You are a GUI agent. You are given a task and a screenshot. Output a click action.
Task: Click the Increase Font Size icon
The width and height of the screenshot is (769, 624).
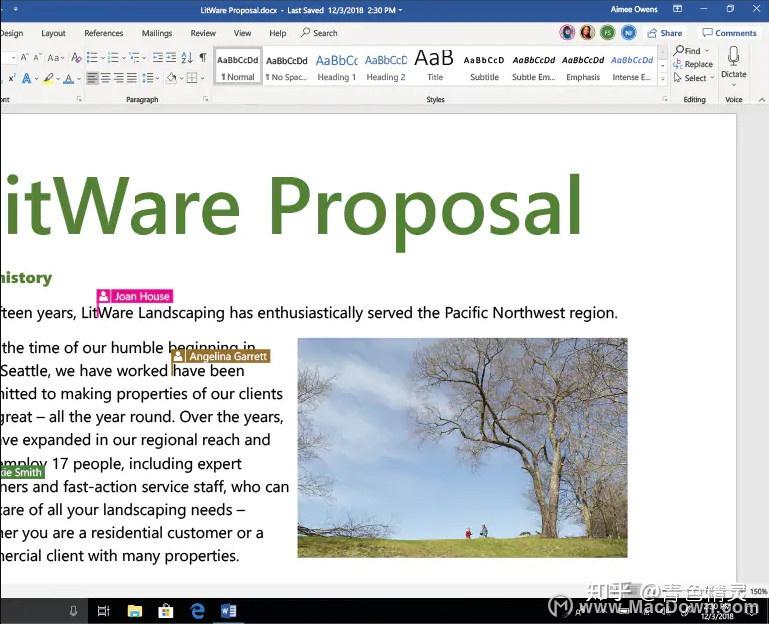click(x=24, y=58)
